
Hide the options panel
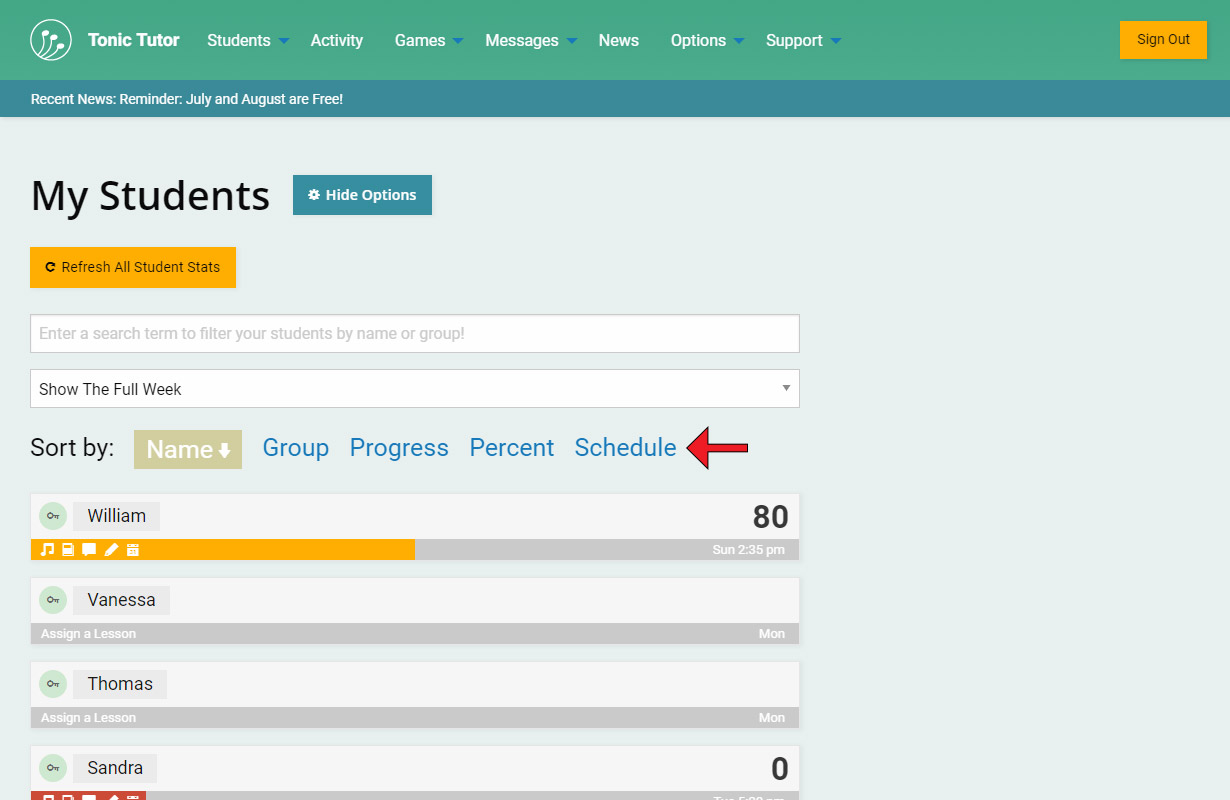pos(362,195)
